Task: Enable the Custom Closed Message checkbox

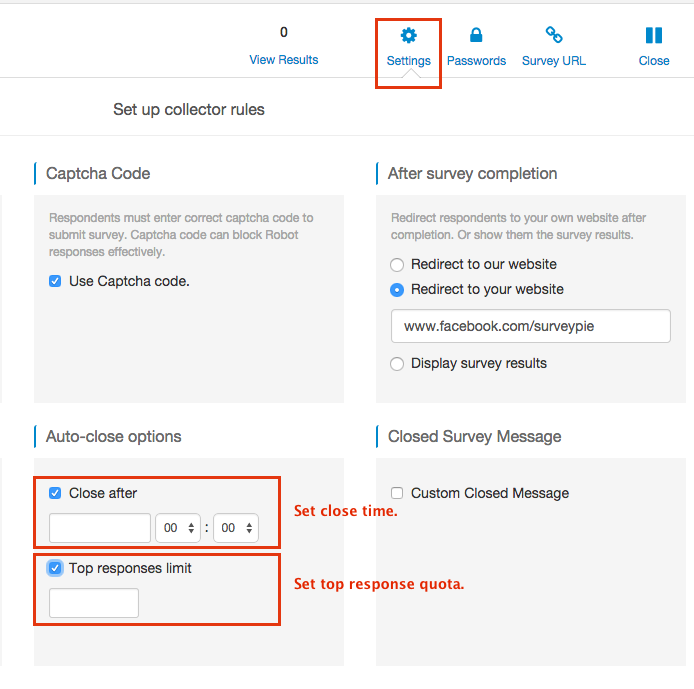Action: (x=397, y=493)
